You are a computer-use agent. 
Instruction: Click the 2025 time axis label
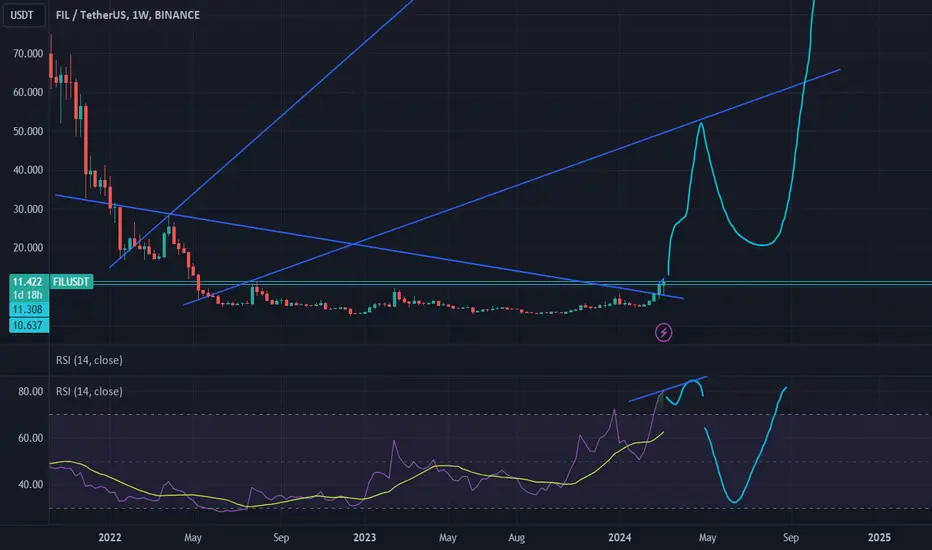tap(880, 538)
